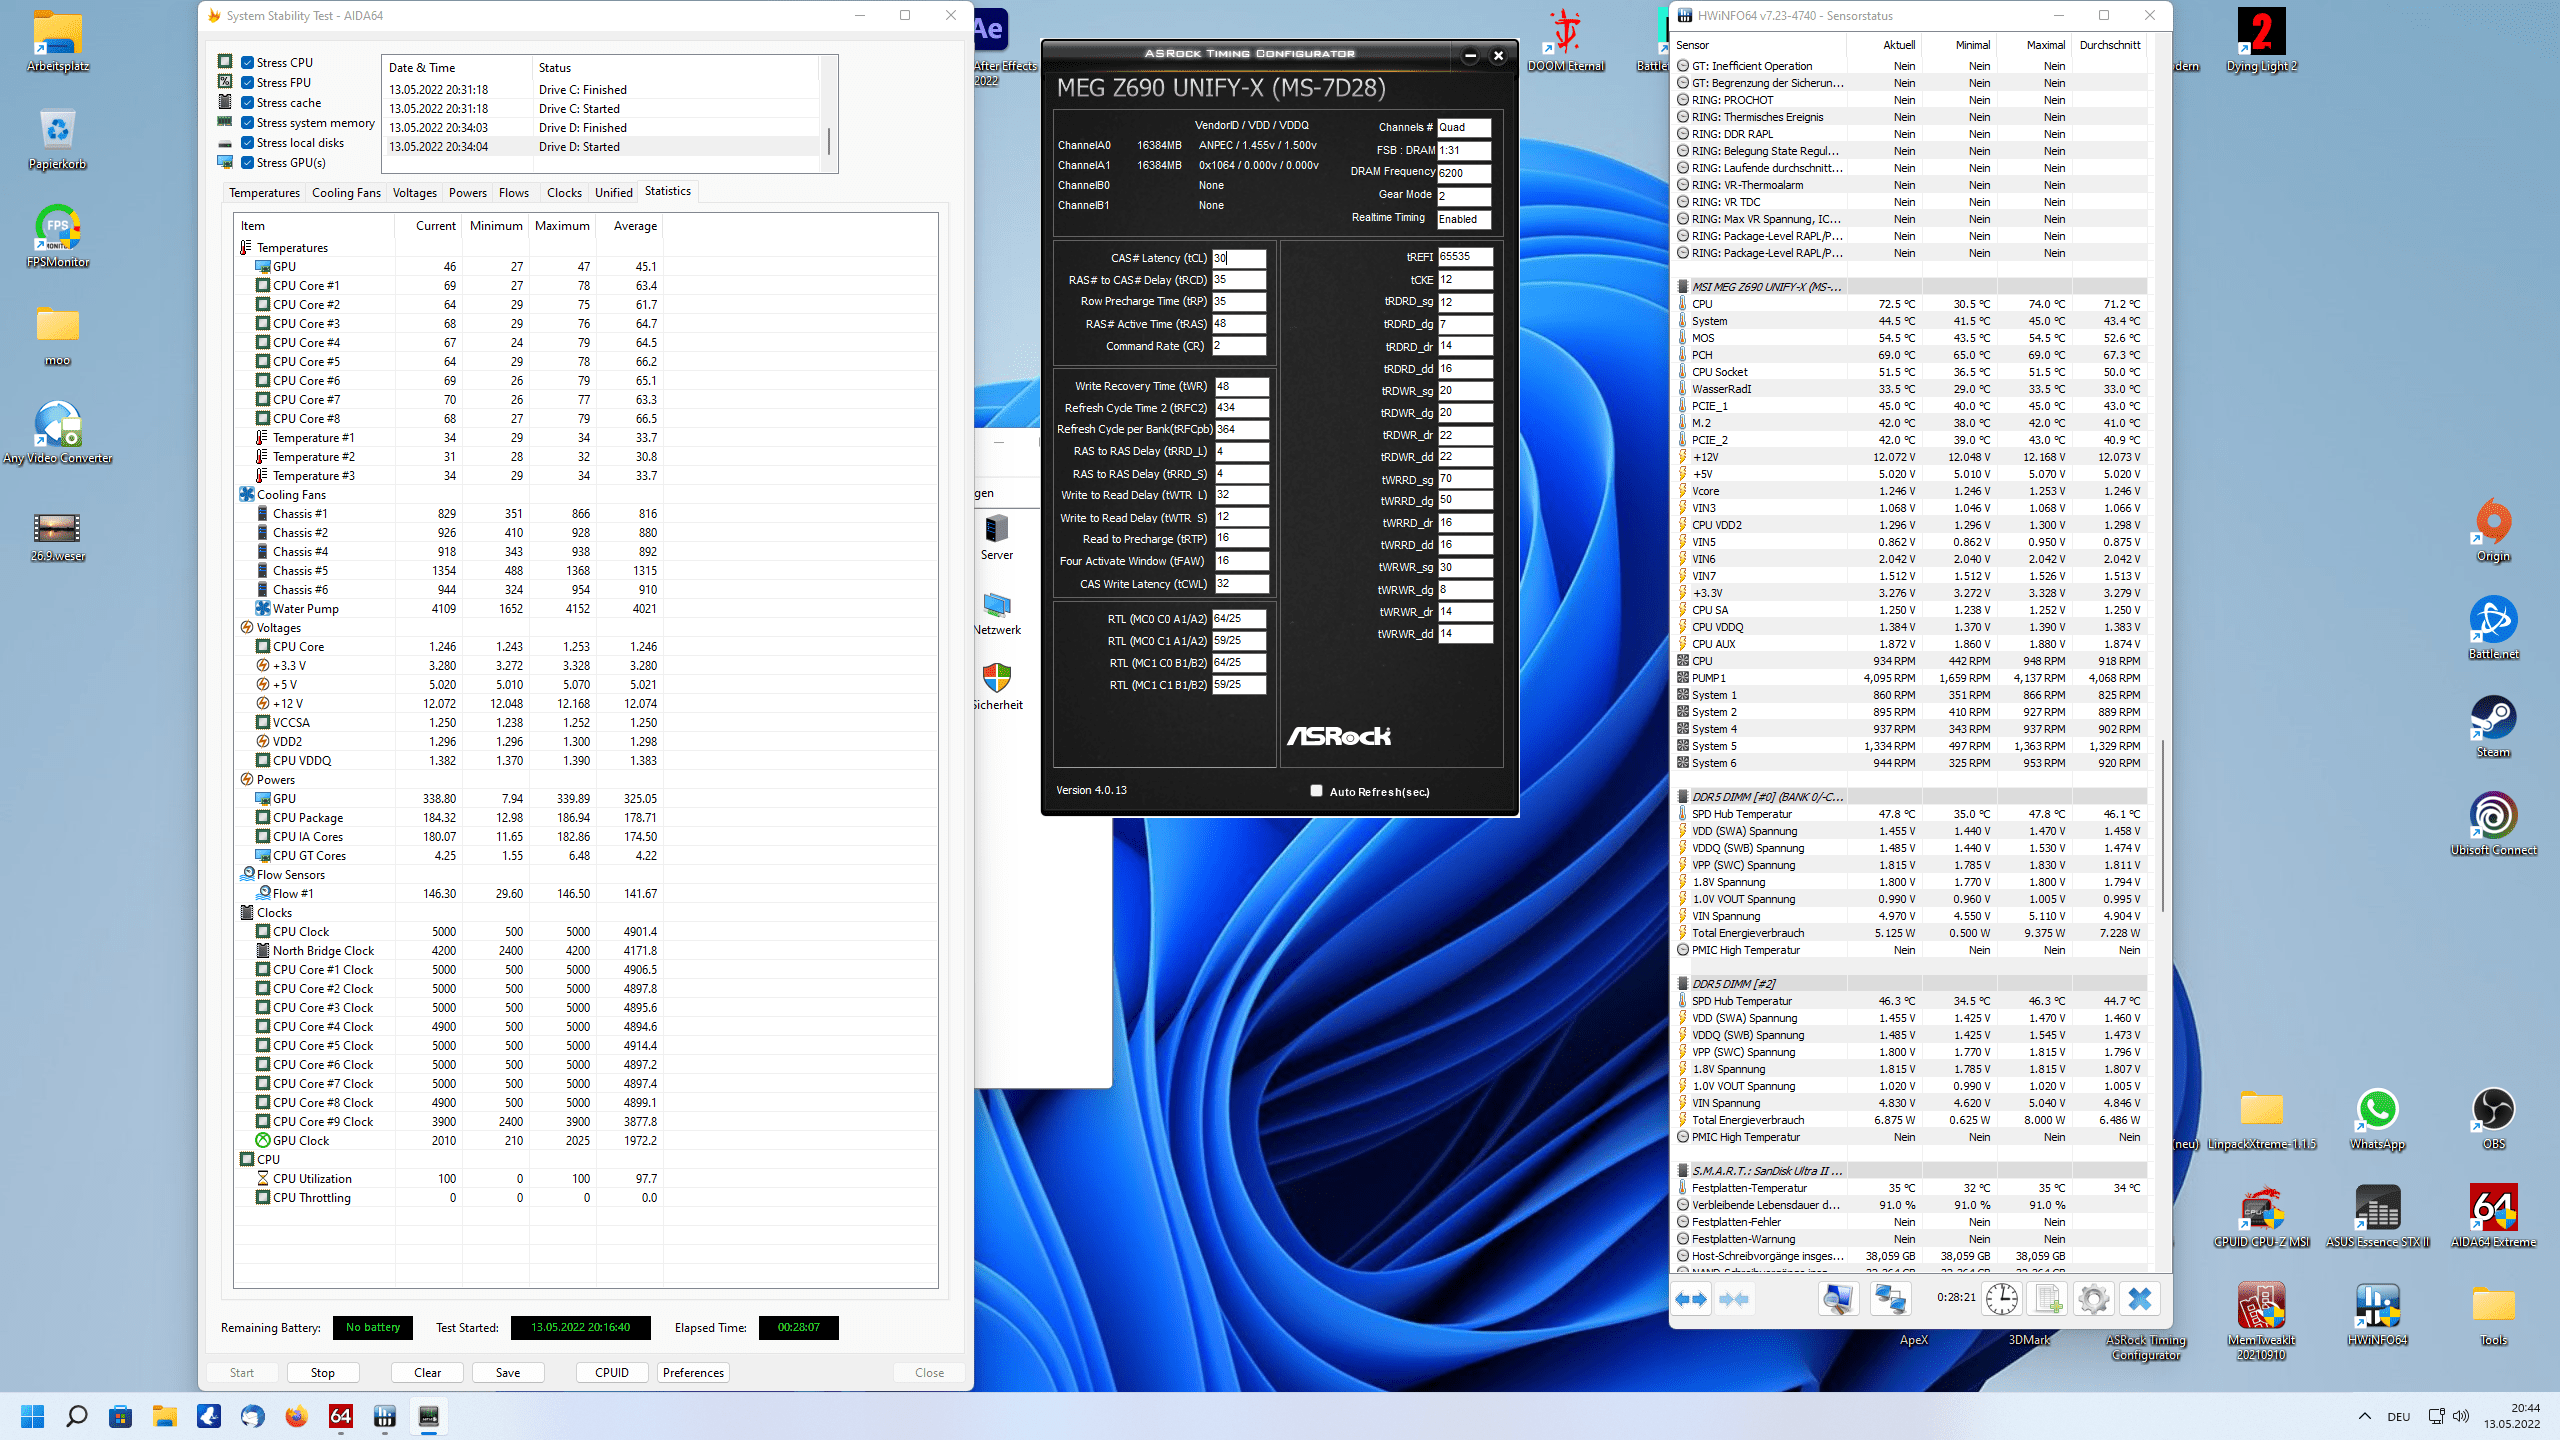2560x1440 pixels.
Task: Open WhatsApp desktop shortcut
Action: point(2377,1118)
